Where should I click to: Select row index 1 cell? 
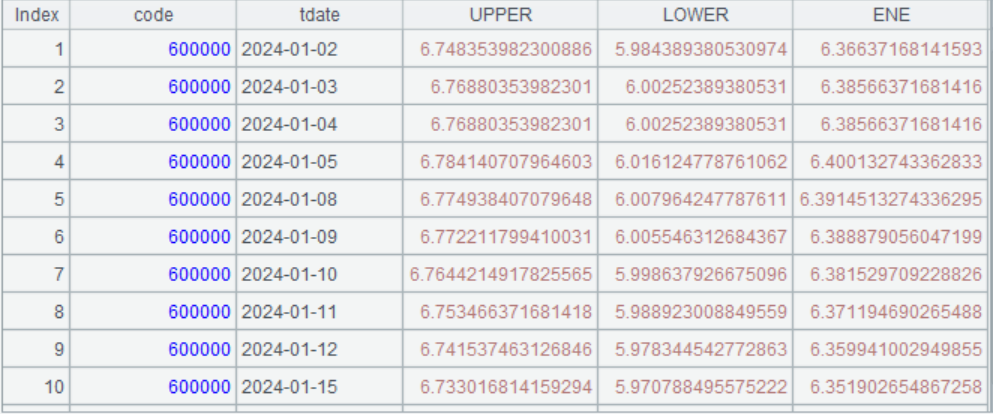point(36,49)
